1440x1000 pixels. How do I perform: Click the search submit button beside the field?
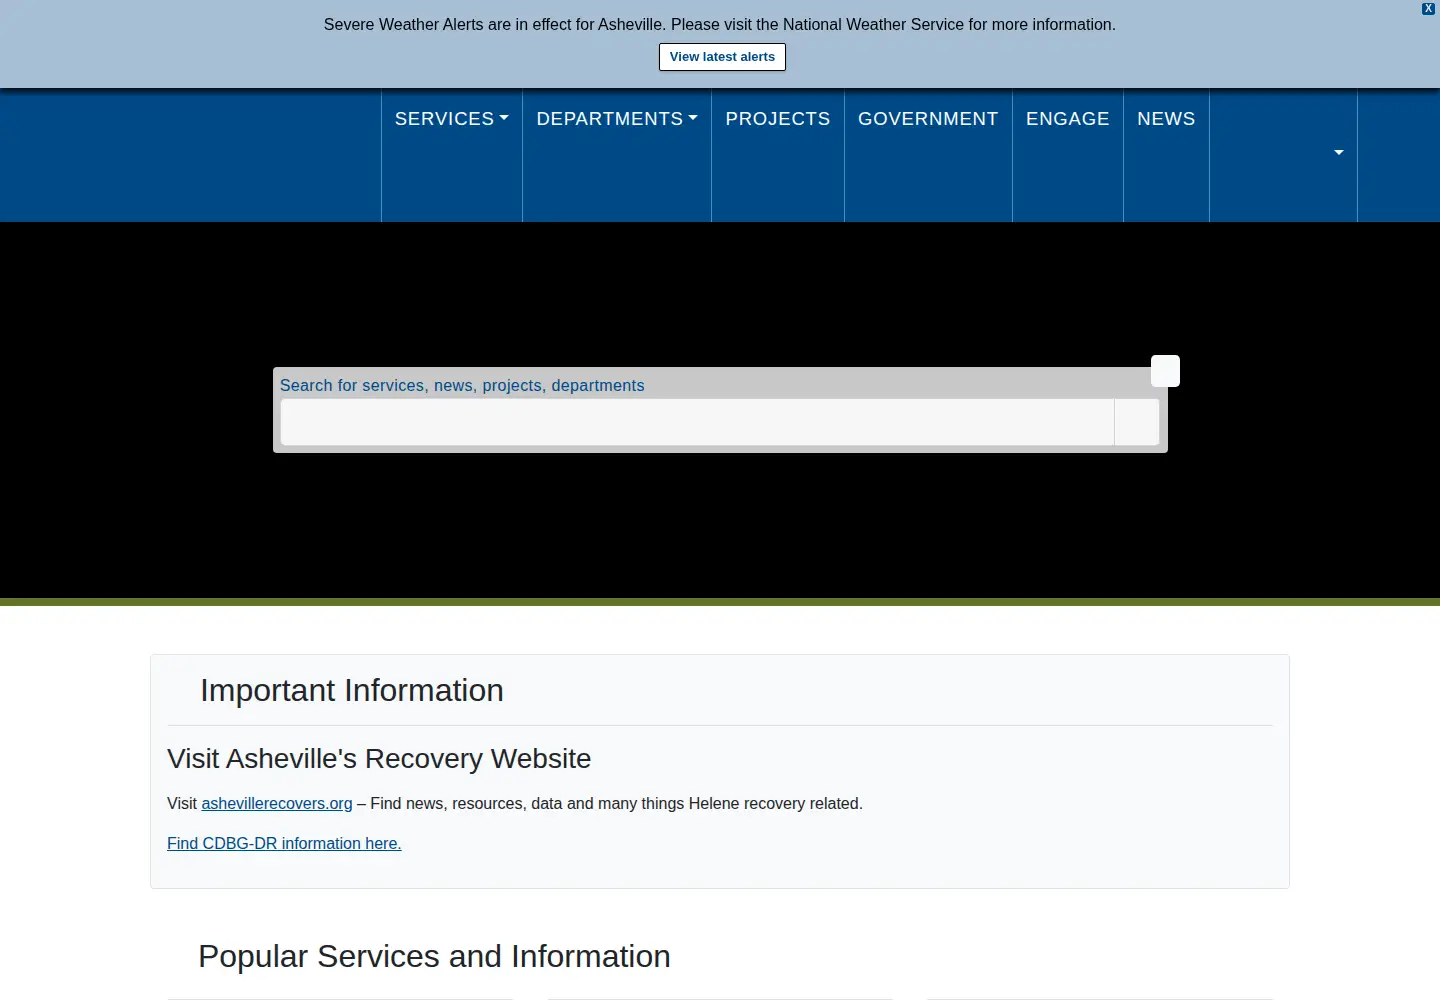pos(1137,422)
